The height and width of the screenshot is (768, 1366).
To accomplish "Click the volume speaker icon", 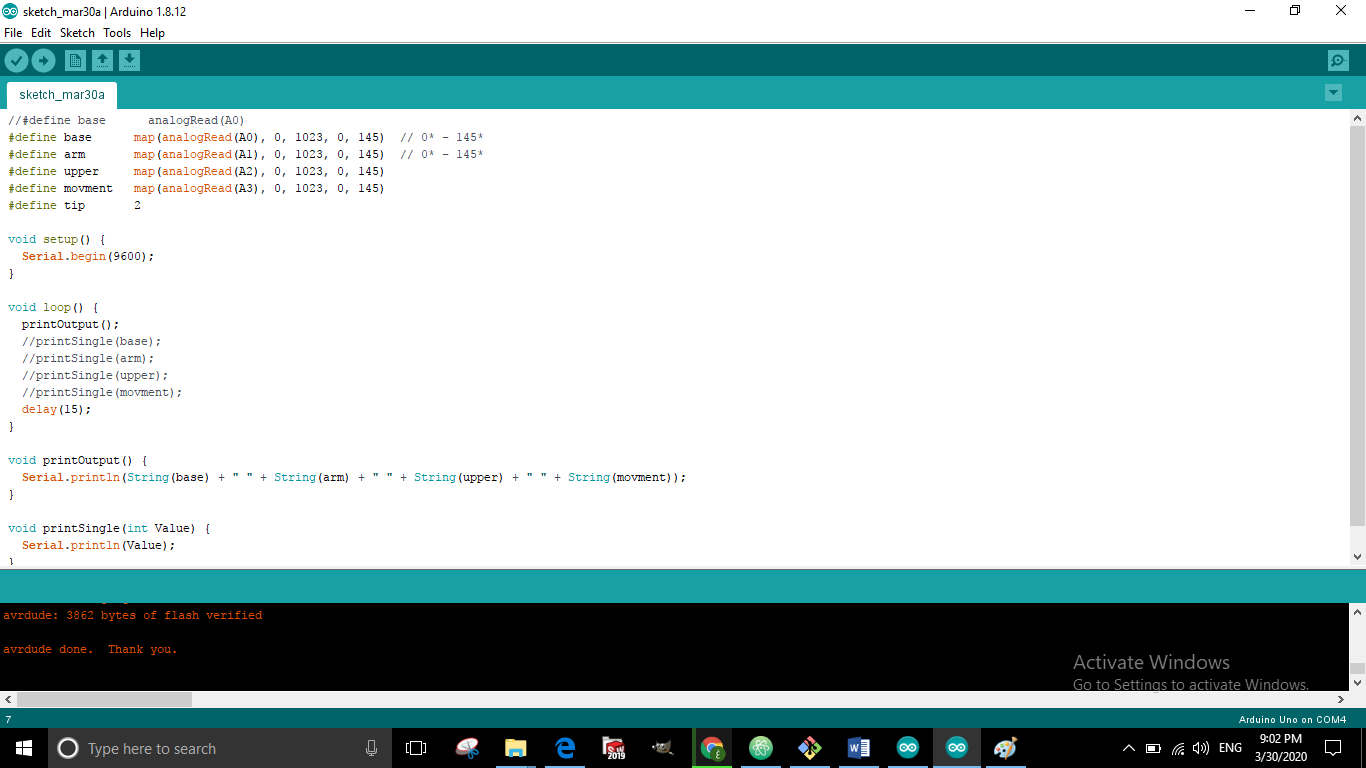I will point(1201,748).
